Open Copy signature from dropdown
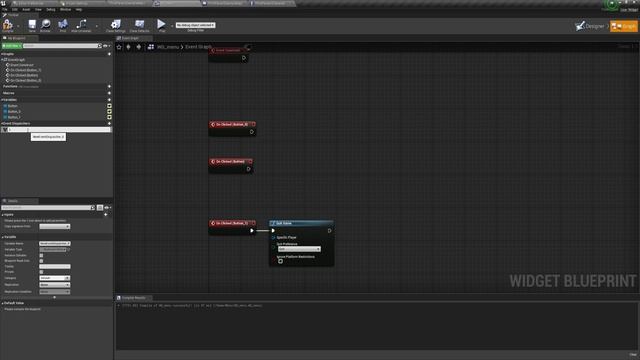 (55, 227)
